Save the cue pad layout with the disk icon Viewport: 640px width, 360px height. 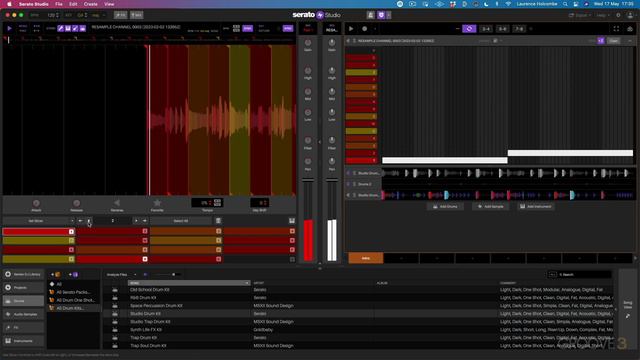(x=292, y=221)
